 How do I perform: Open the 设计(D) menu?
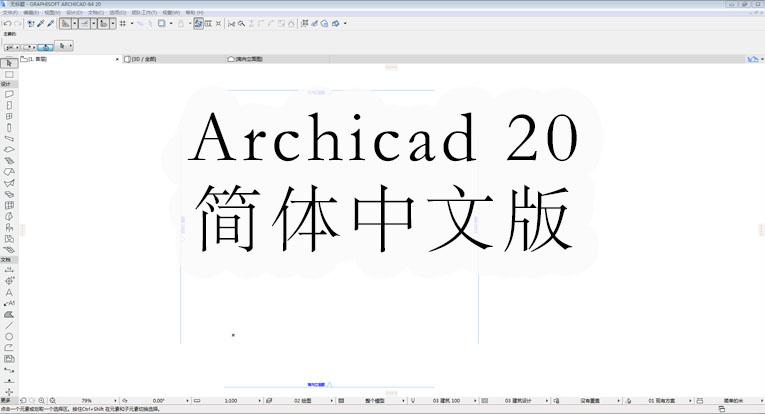coord(74,13)
